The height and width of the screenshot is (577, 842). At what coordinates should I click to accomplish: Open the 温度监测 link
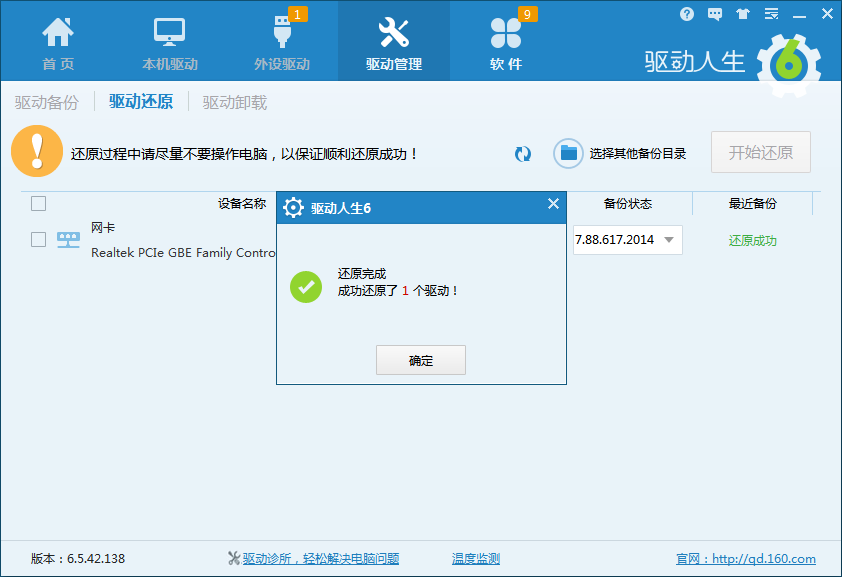pos(475,559)
